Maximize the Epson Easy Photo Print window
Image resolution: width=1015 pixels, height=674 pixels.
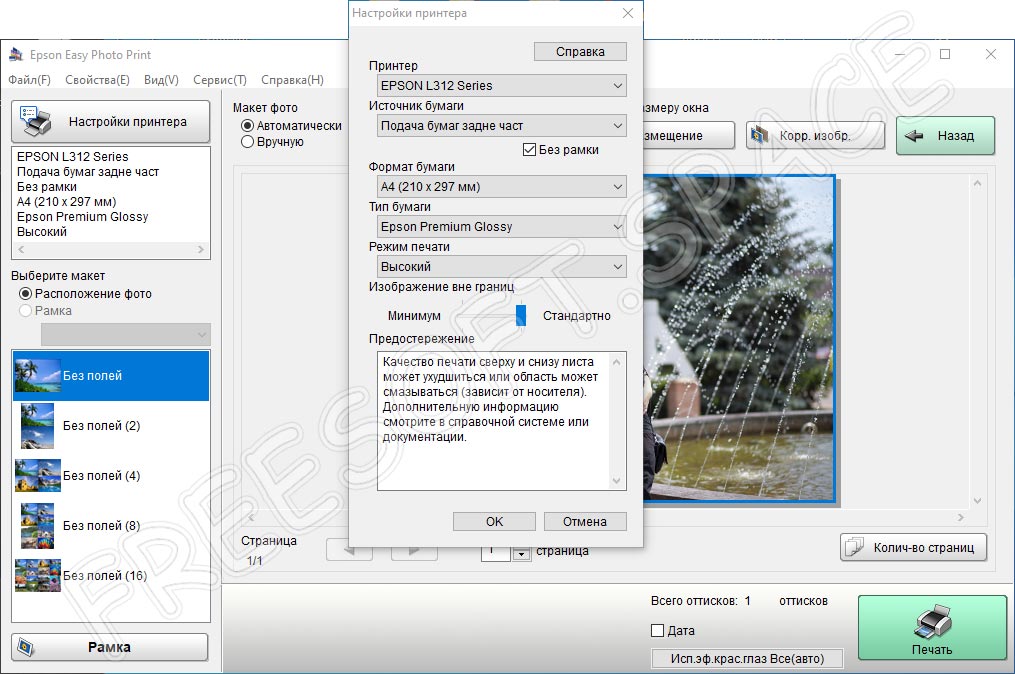click(x=945, y=54)
